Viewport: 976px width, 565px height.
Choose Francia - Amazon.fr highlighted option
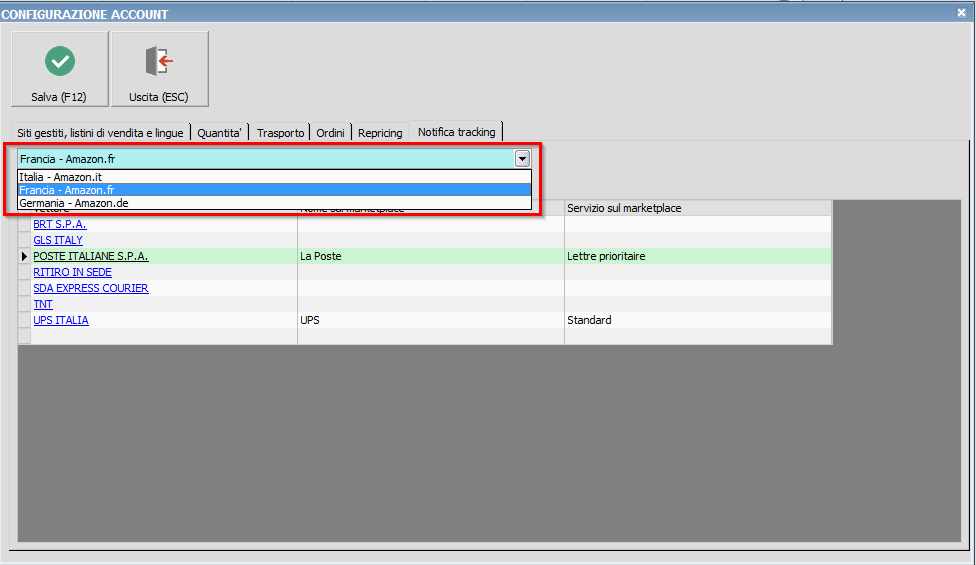click(x=274, y=190)
